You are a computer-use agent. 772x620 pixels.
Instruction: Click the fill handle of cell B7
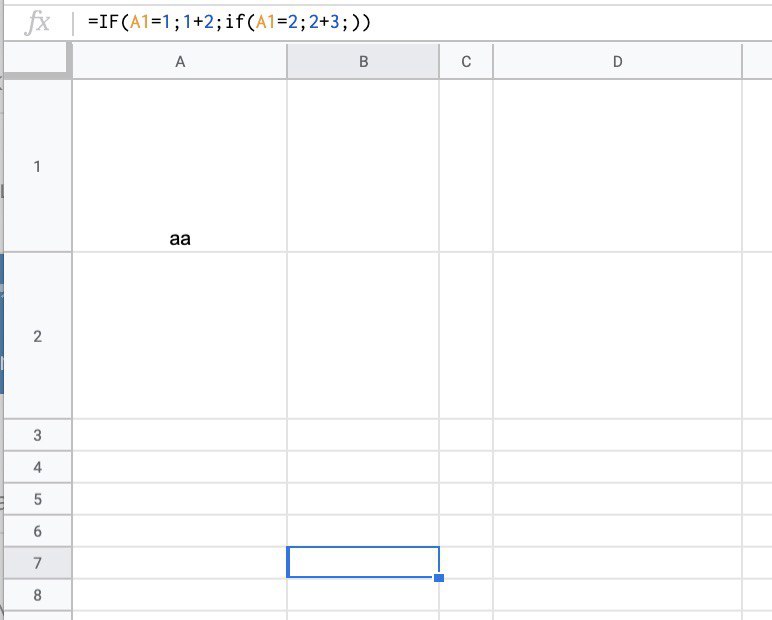(x=439, y=578)
